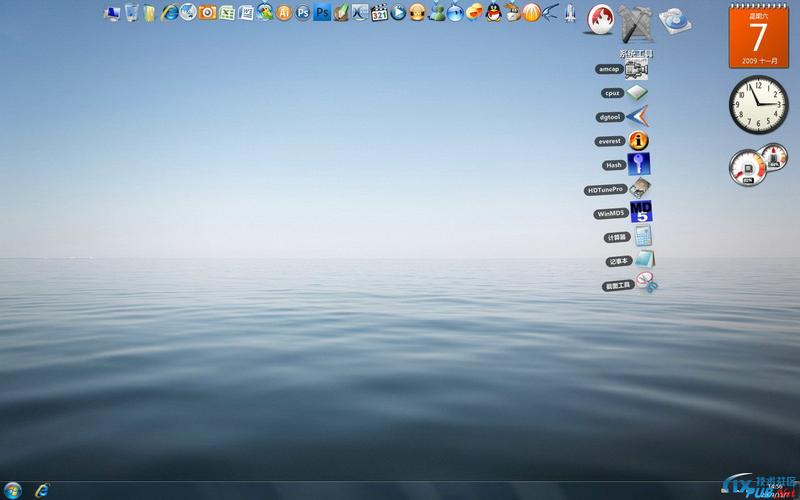Launch dgtool from the tools stack
Viewport: 800px width, 500px height.
(x=637, y=116)
